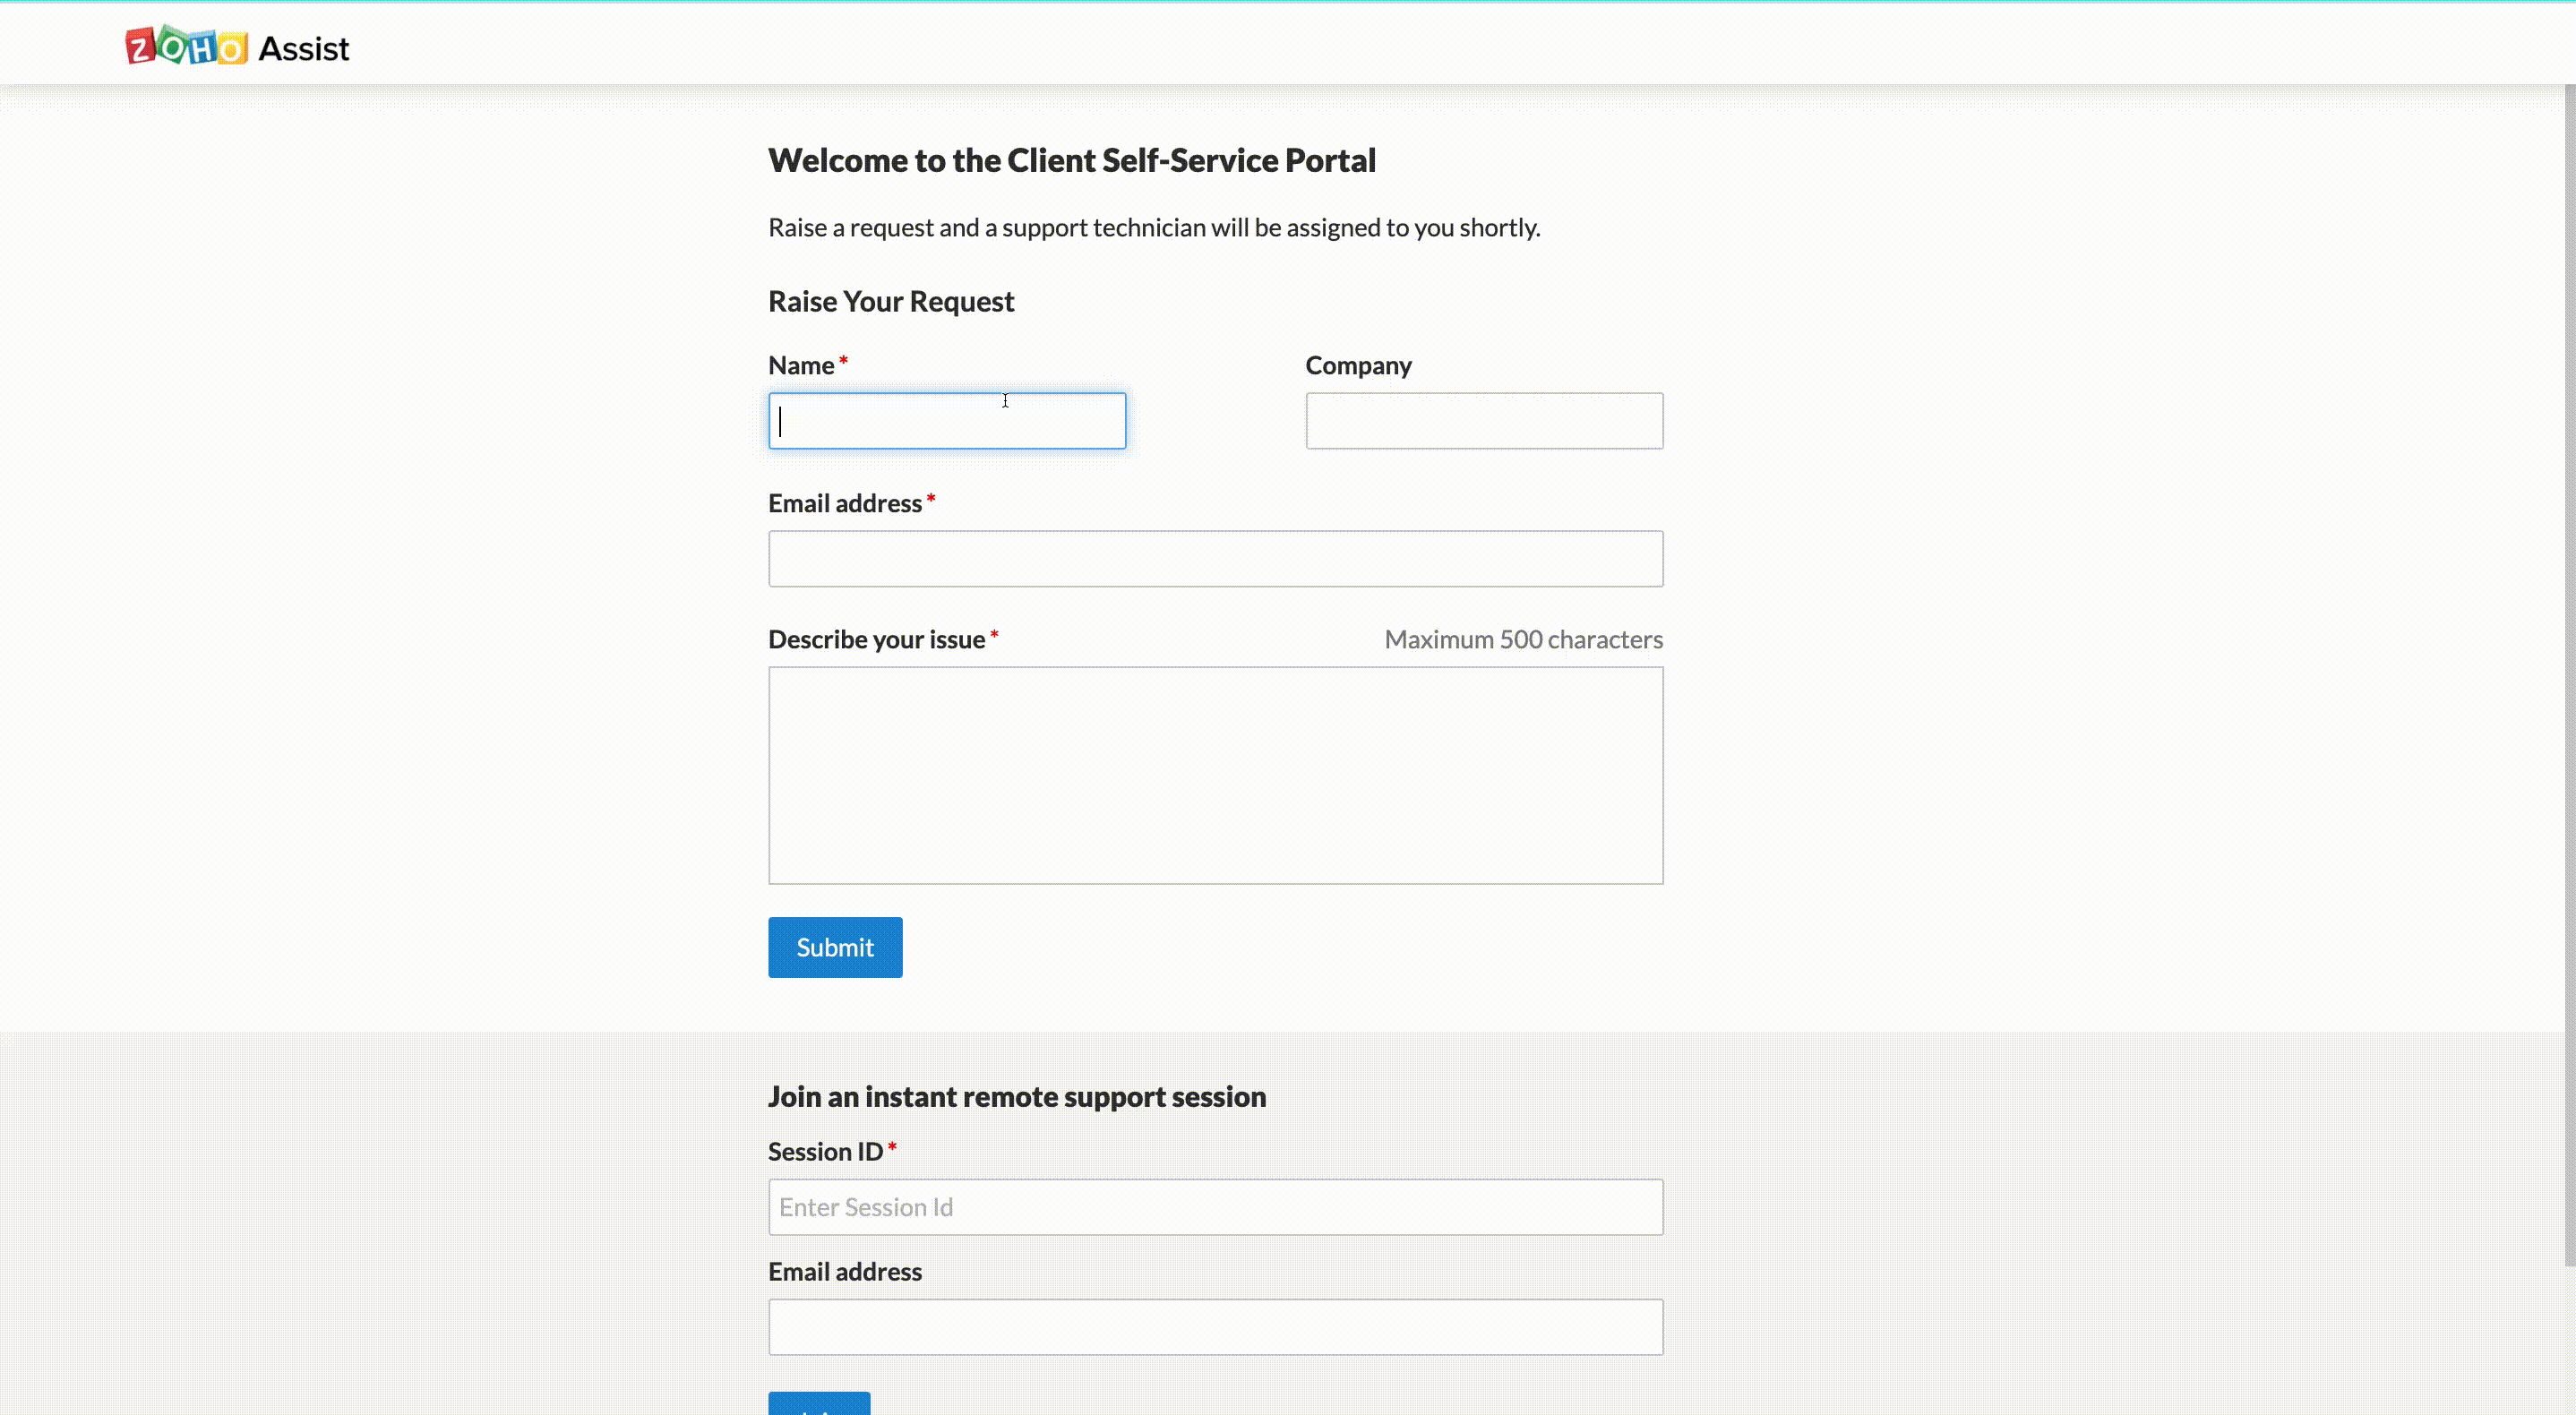2576x1415 pixels.
Task: Click the Welcome to the Client Self-Service Portal heading
Action: tap(1071, 161)
